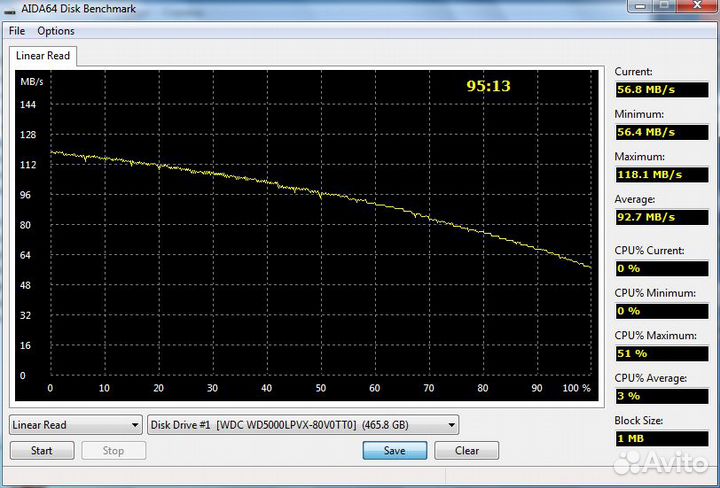This screenshot has width=720, height=488.
Task: Click the 100 % label on graph axis
Action: 576,388
